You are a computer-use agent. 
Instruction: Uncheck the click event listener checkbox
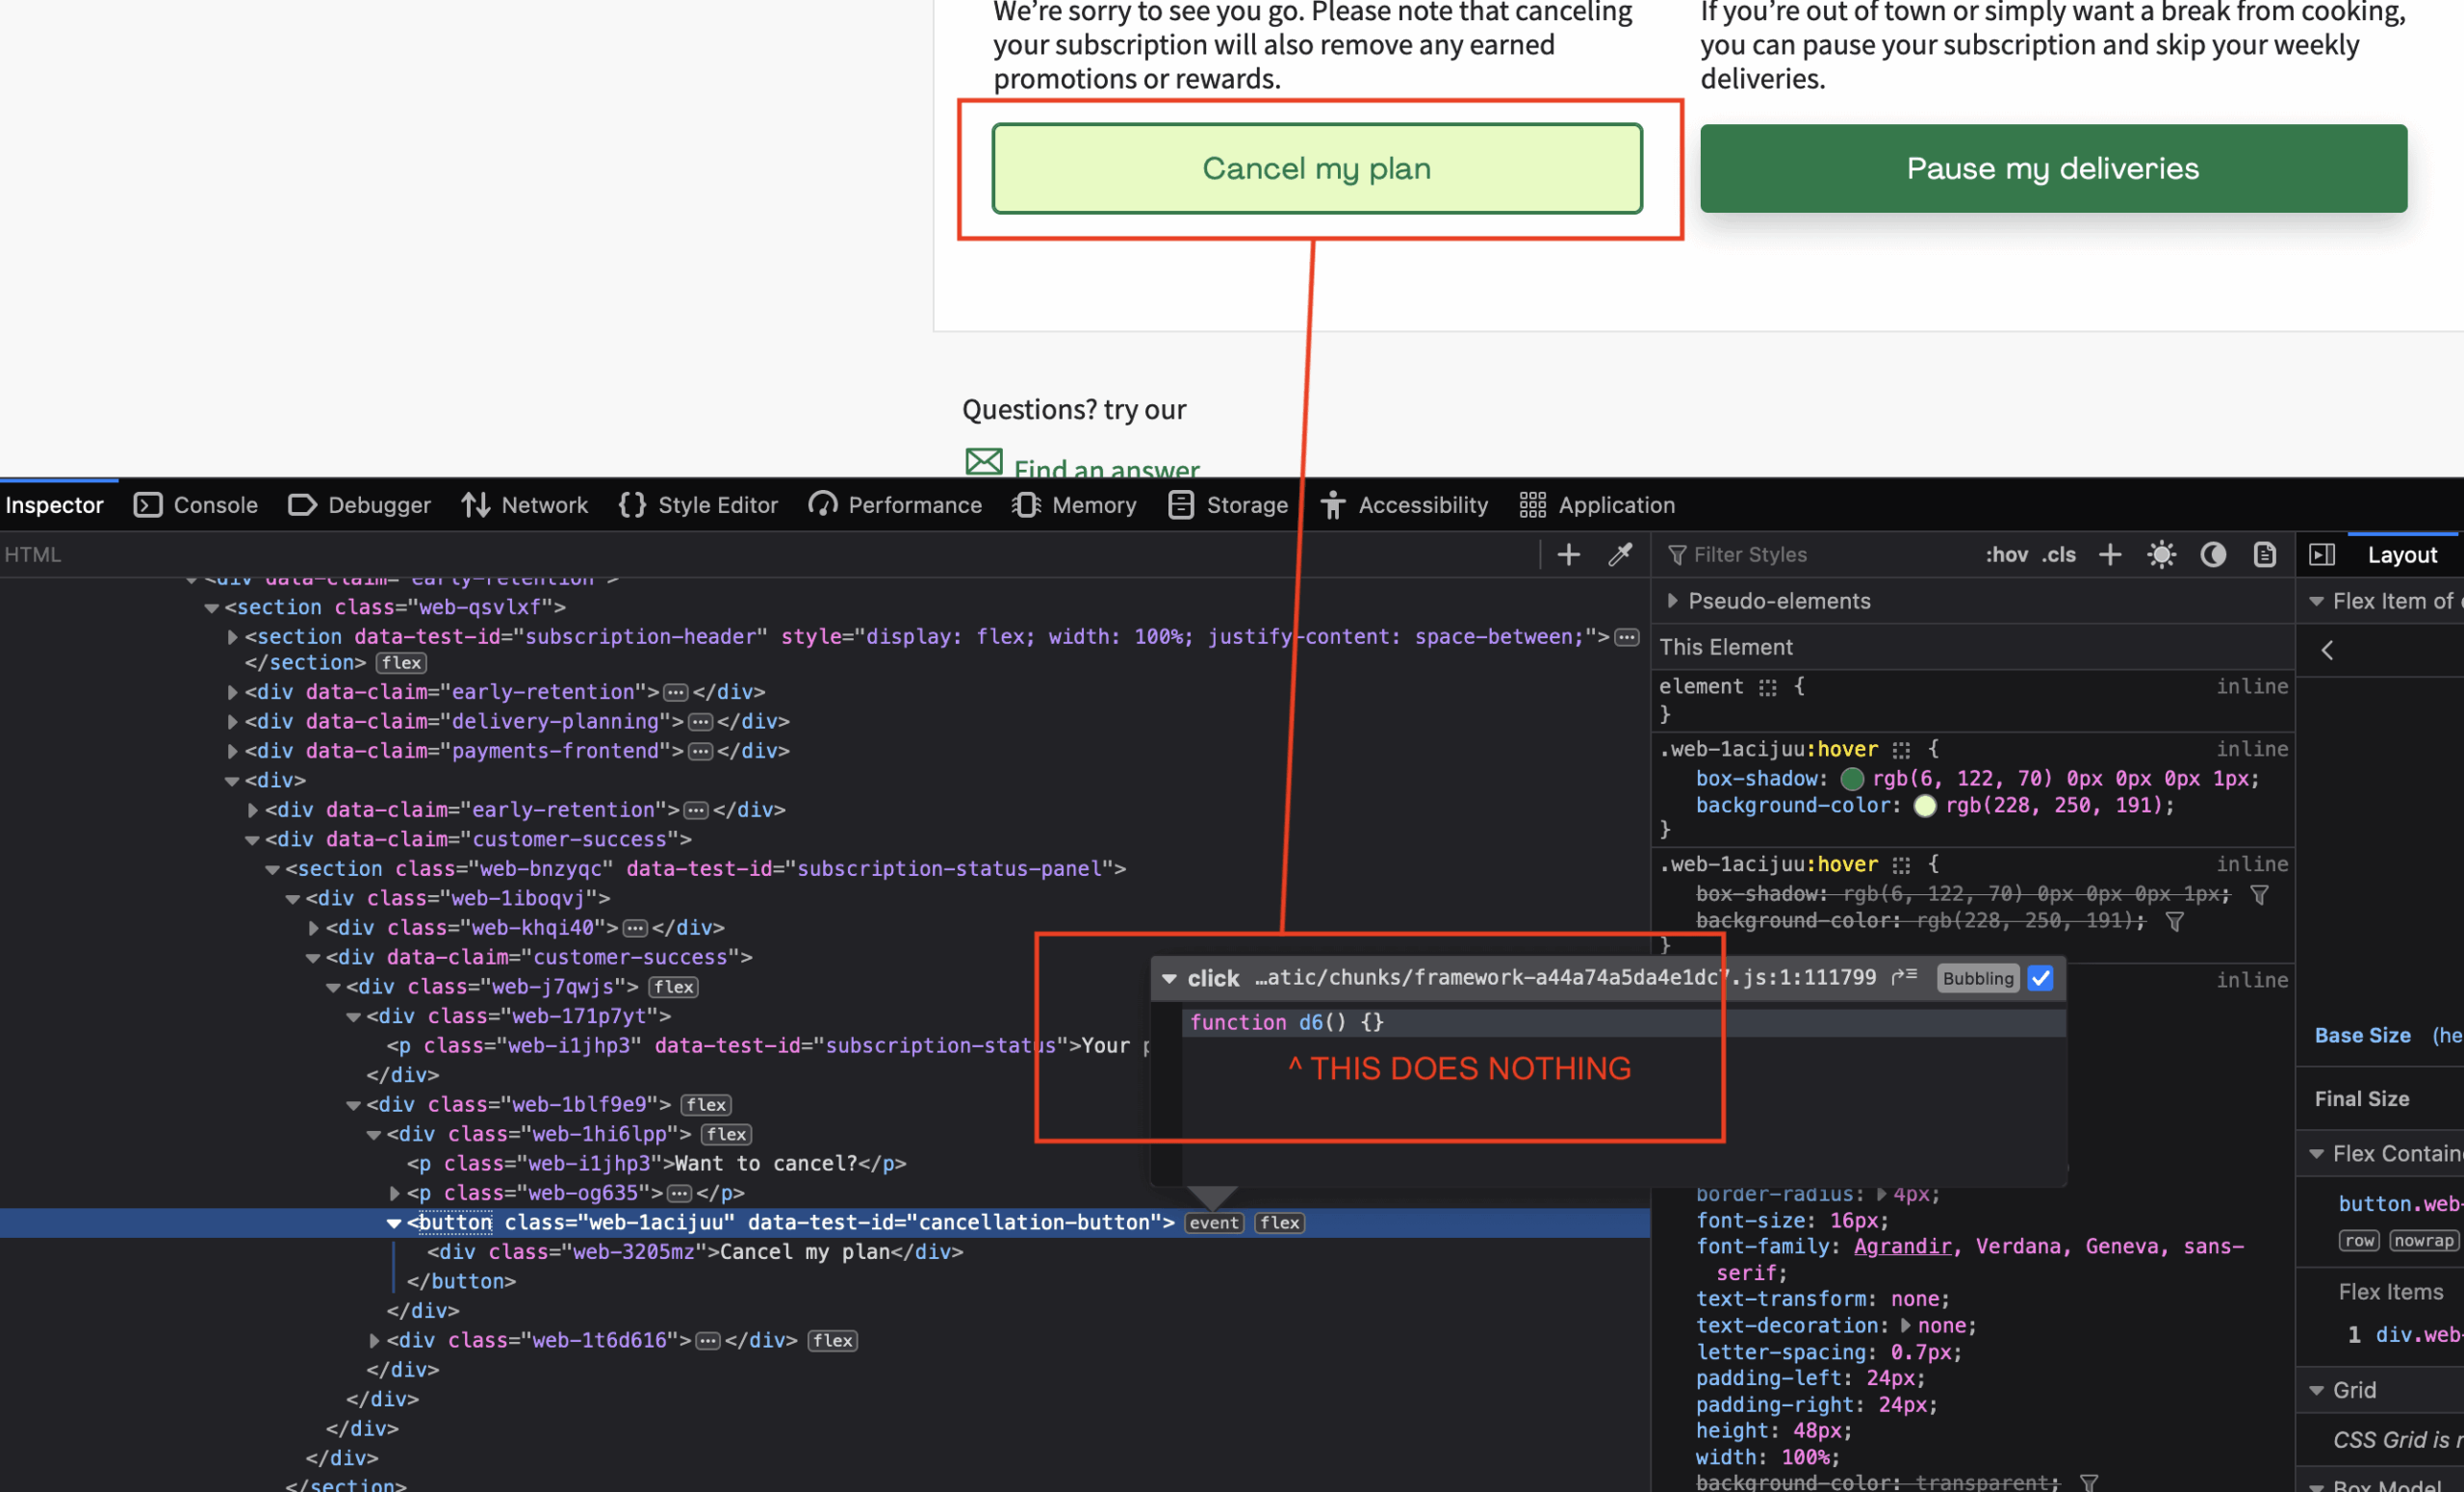[x=2041, y=979]
